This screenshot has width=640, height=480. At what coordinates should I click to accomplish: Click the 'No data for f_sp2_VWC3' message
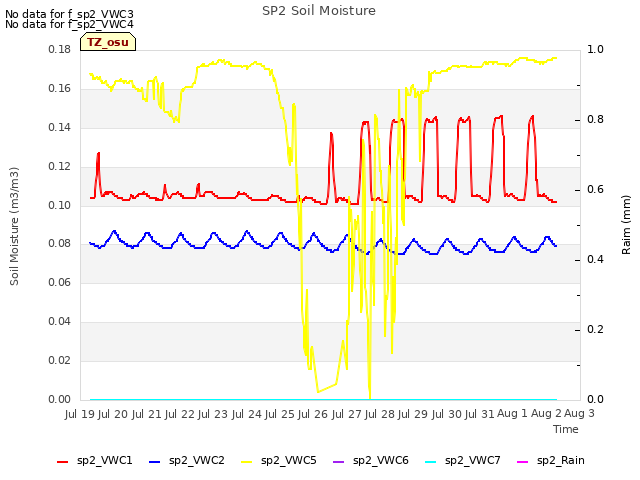(69, 14)
